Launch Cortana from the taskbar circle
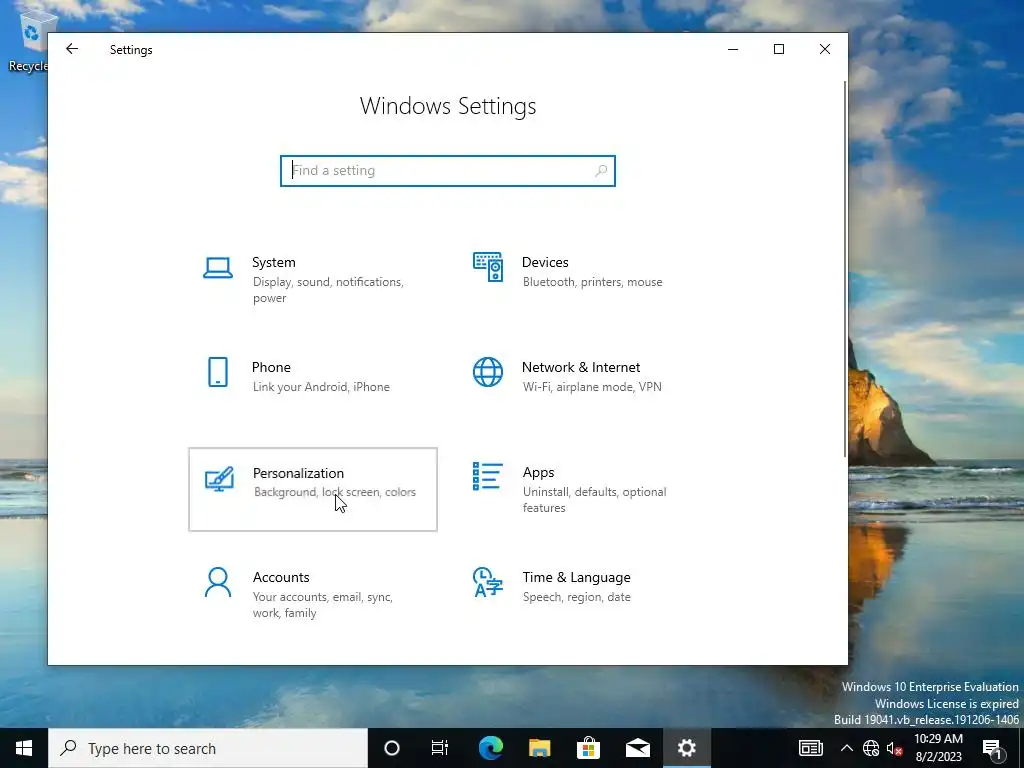The height and width of the screenshot is (768, 1024). point(392,748)
